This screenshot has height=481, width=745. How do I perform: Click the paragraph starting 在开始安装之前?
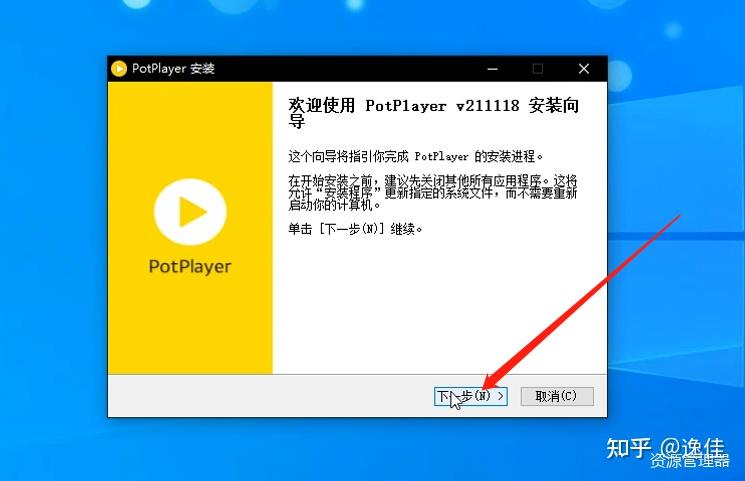coord(433,193)
